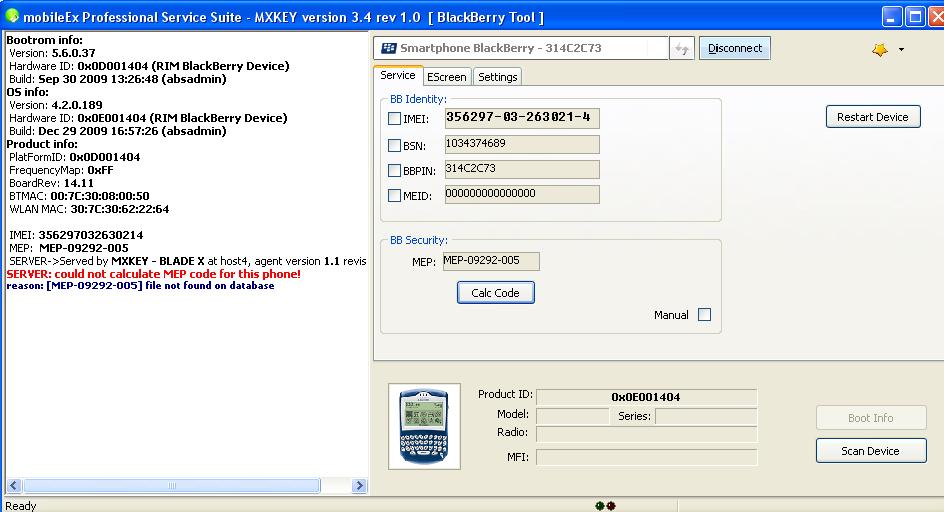The height and width of the screenshot is (512, 944).
Task: Check the BBPIN checkbox
Action: [x=394, y=170]
